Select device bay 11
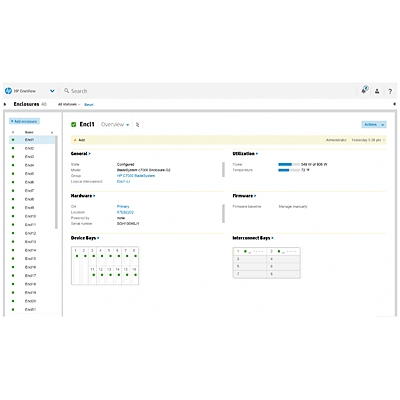 [92, 275]
